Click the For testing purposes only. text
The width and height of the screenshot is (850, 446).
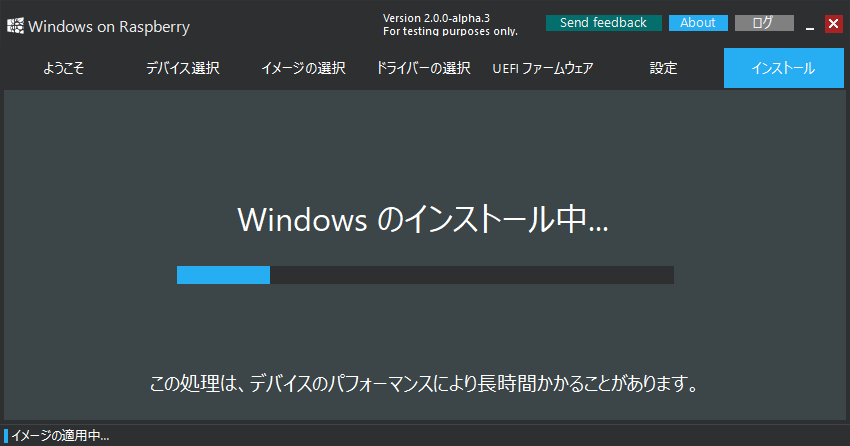[450, 31]
